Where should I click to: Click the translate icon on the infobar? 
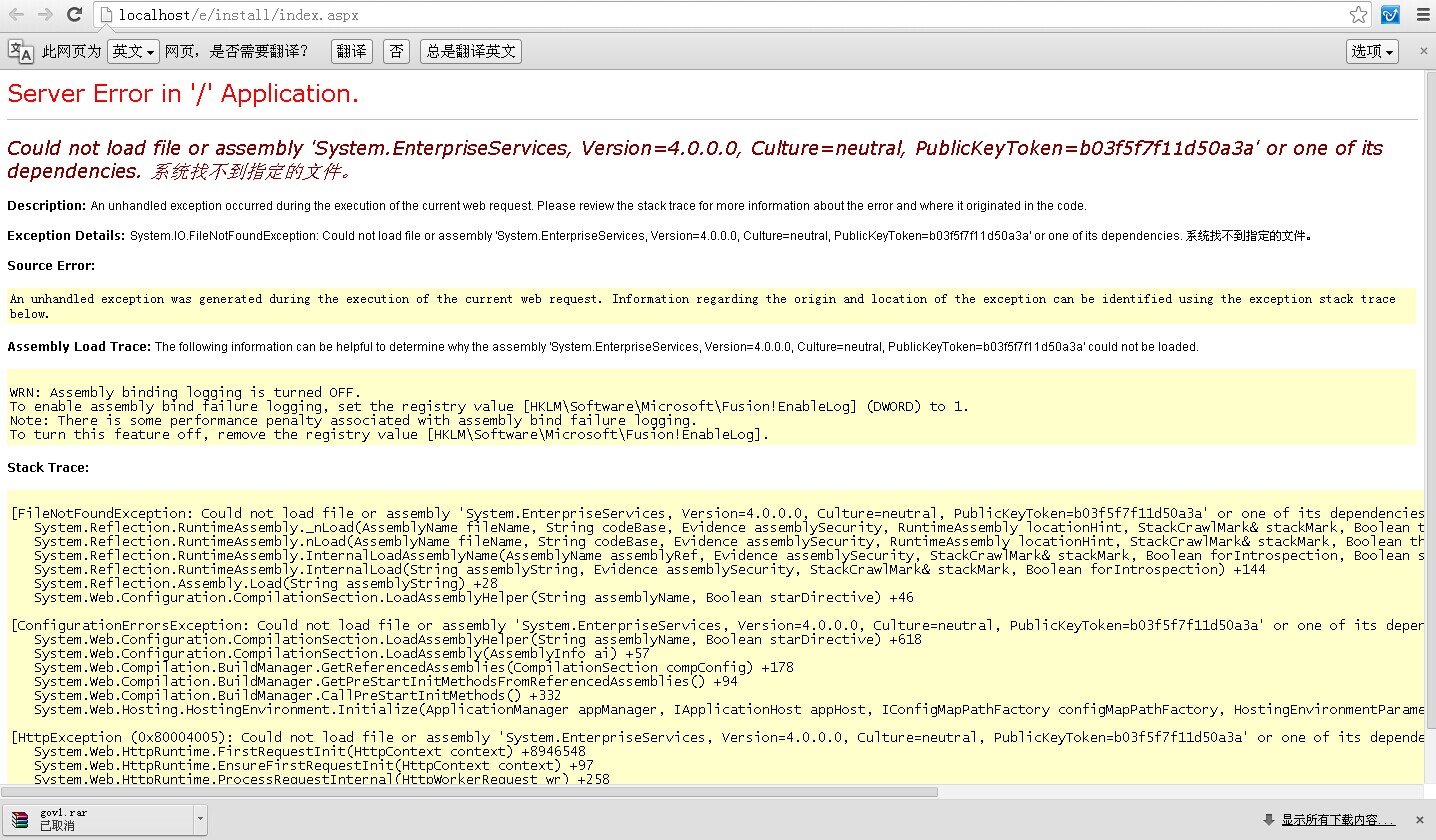(21, 51)
